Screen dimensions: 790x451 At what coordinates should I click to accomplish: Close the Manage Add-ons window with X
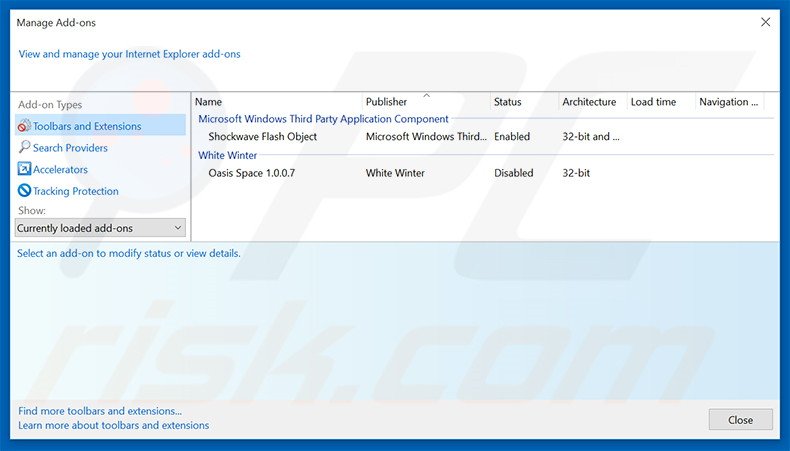tap(765, 22)
